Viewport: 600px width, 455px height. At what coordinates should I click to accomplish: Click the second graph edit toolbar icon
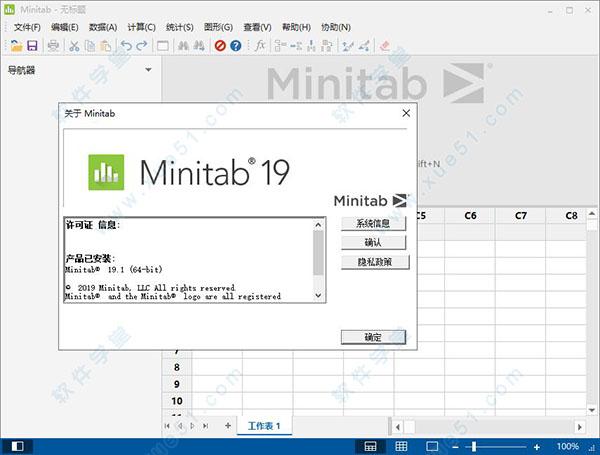pyautogui.click(x=364, y=46)
